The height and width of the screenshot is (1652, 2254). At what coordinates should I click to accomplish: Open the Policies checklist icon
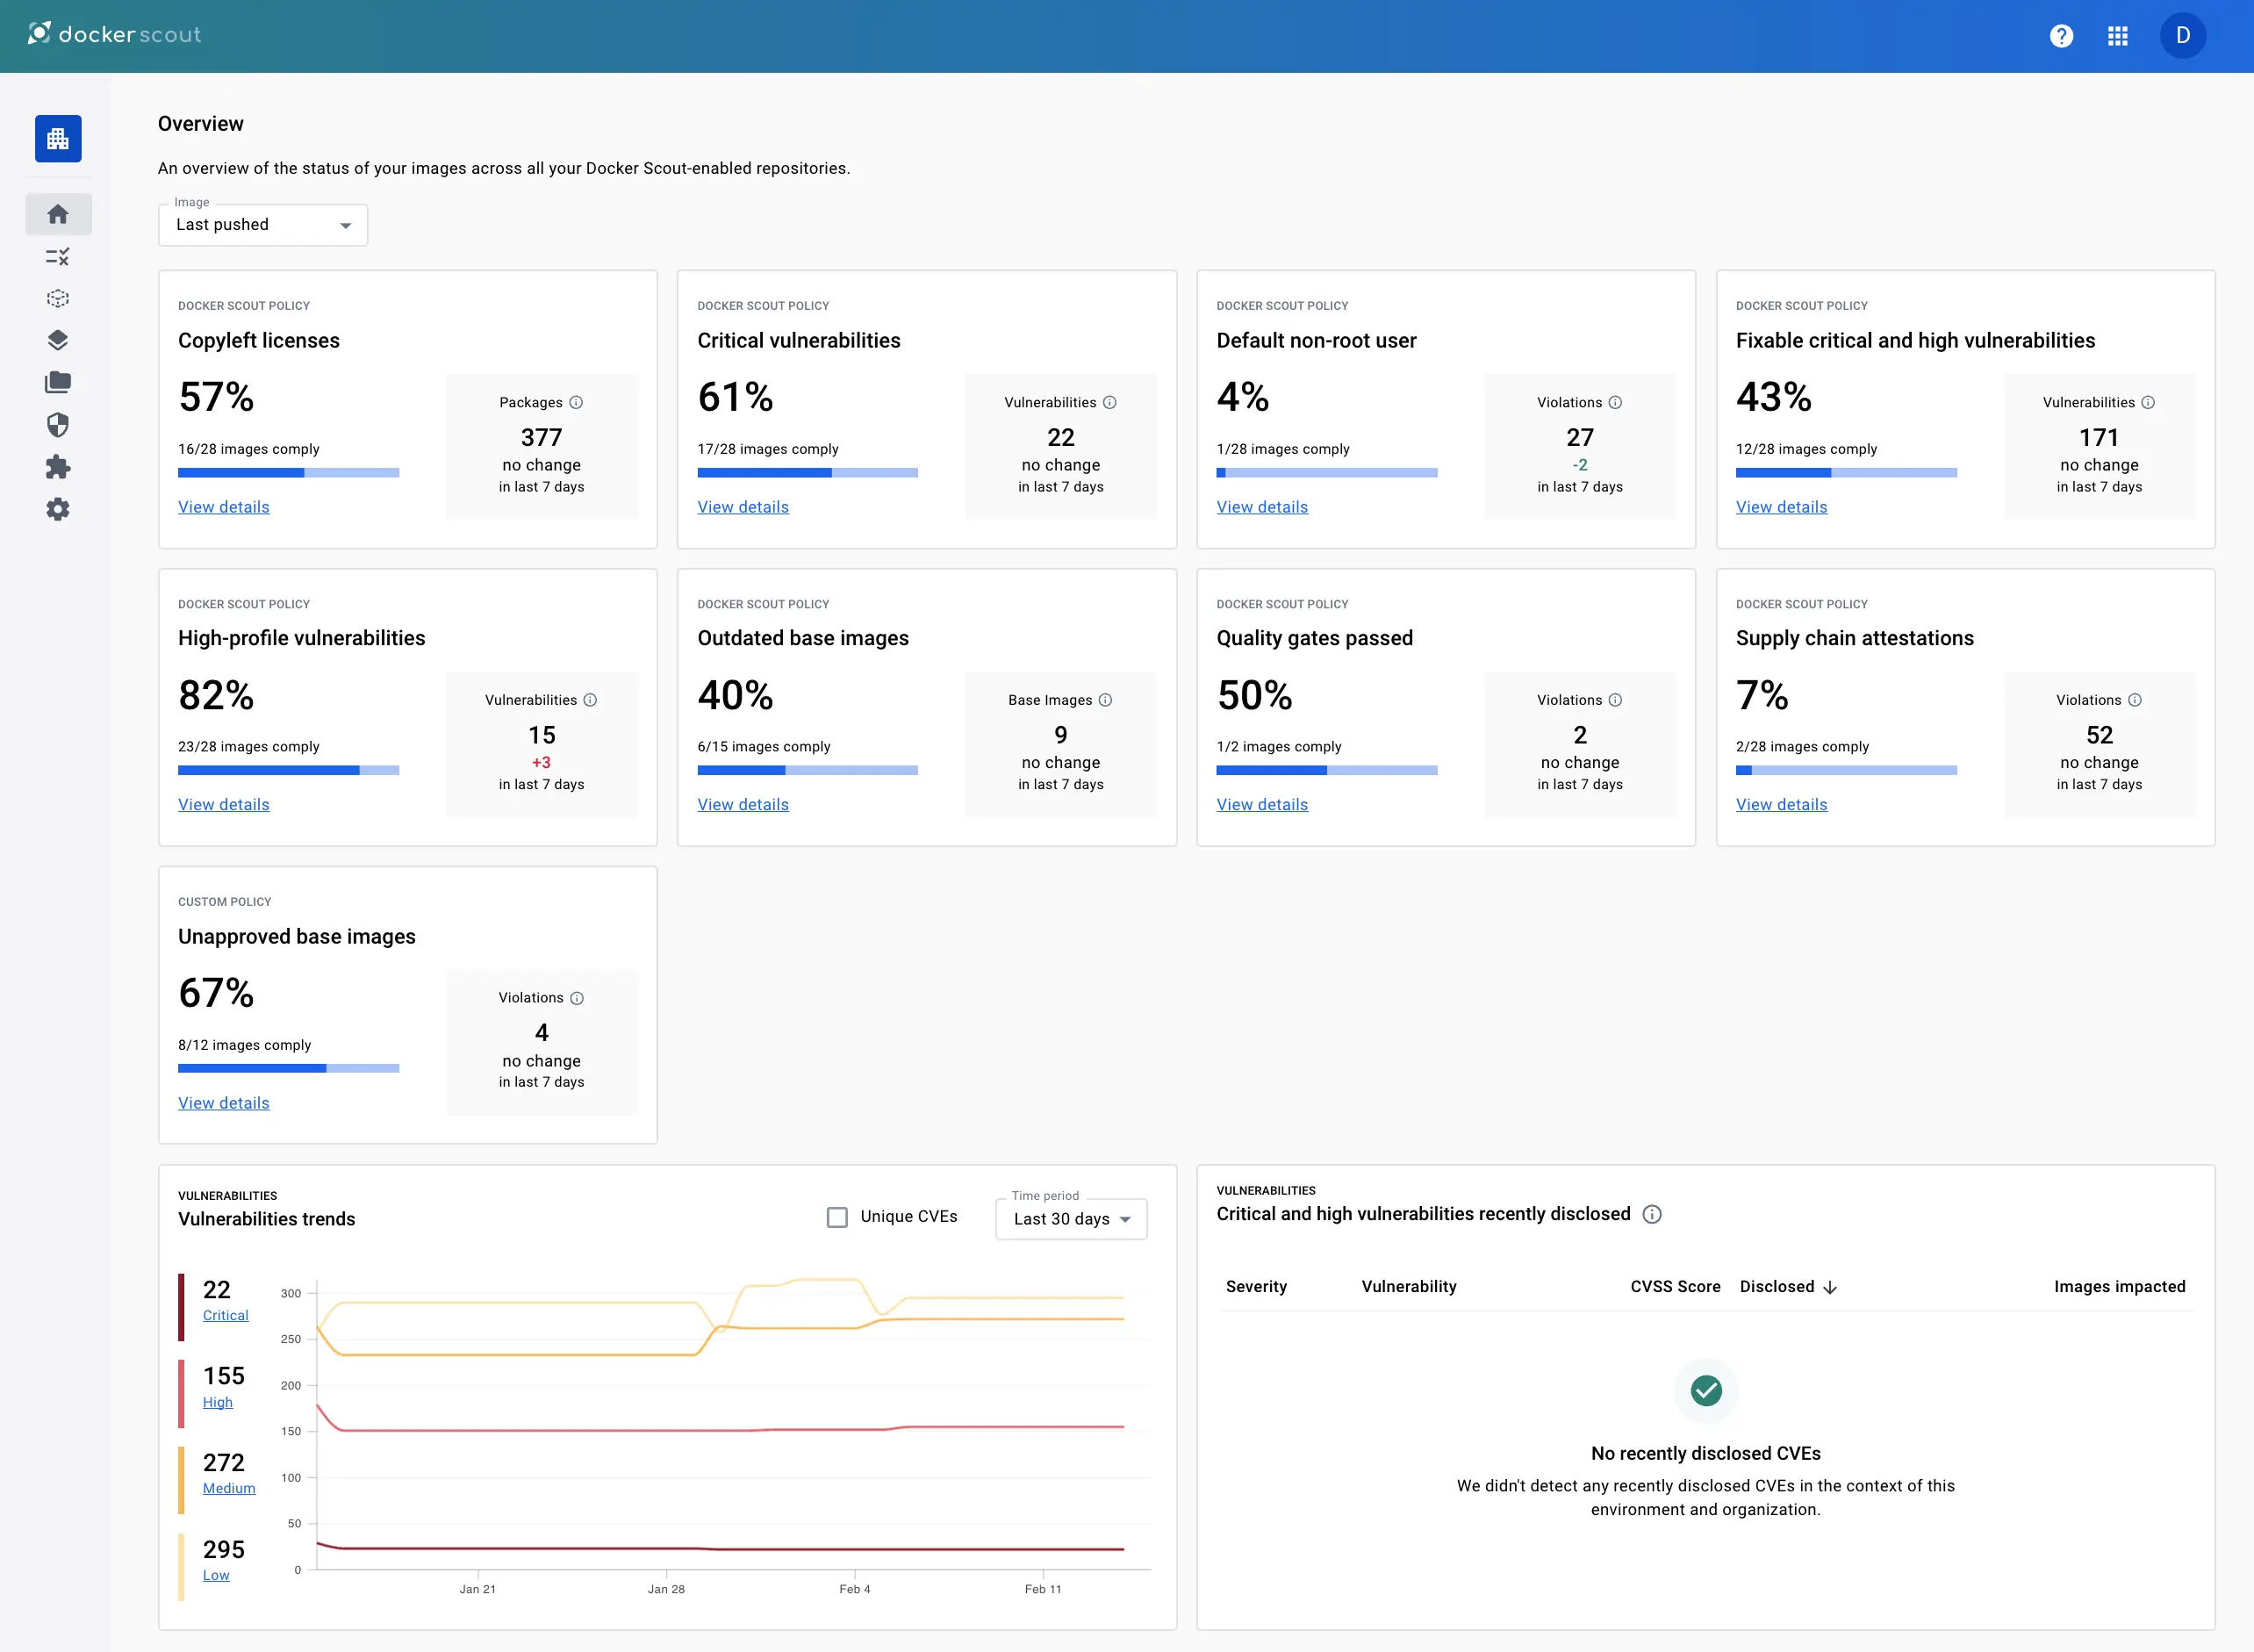click(x=58, y=257)
